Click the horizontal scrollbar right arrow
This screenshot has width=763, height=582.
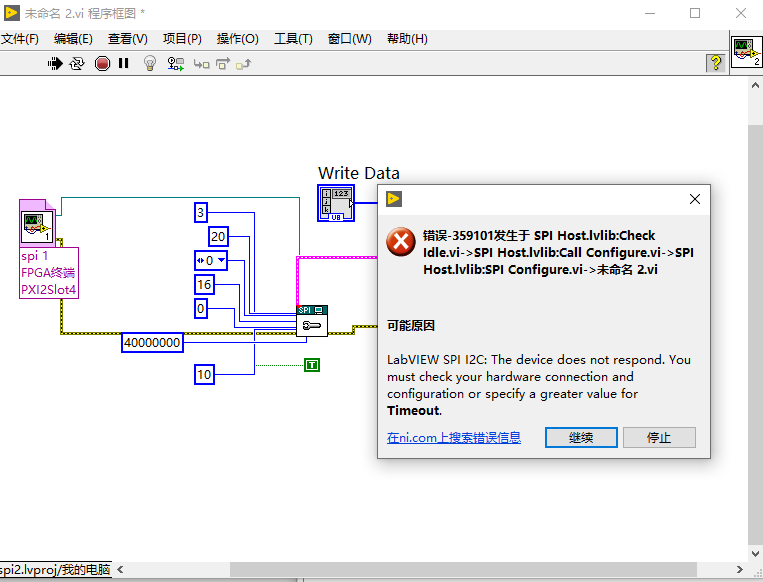point(740,569)
